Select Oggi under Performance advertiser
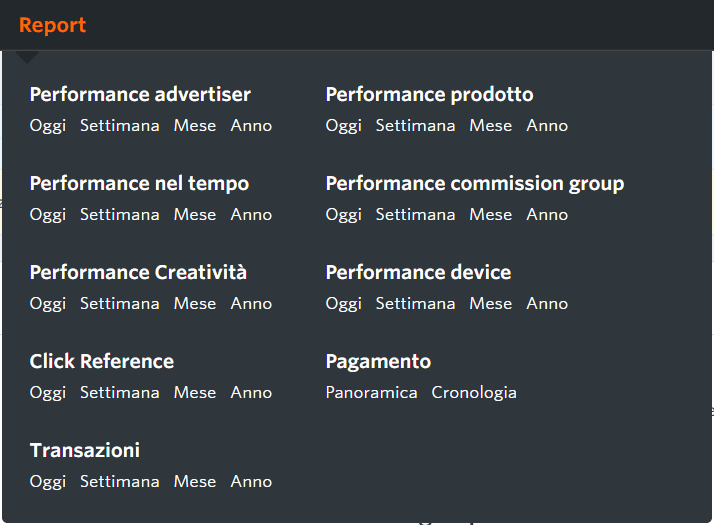Viewport: 714px width, 525px height. [x=47, y=126]
